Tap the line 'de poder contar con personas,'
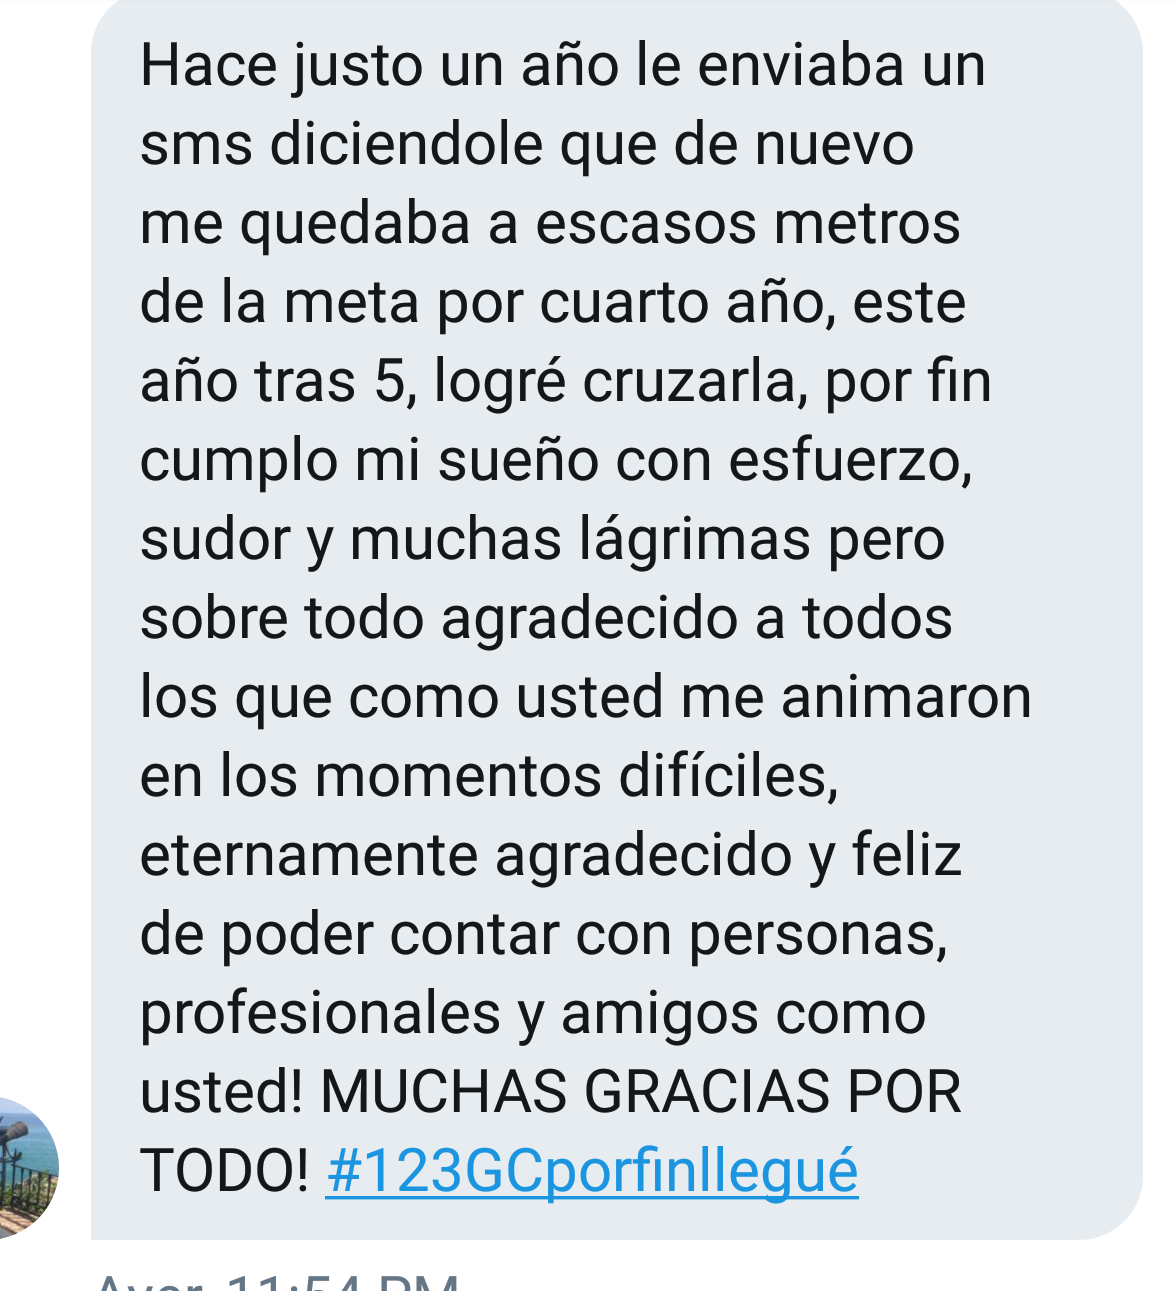Viewport: 1175px width, 1291px height. [544, 936]
